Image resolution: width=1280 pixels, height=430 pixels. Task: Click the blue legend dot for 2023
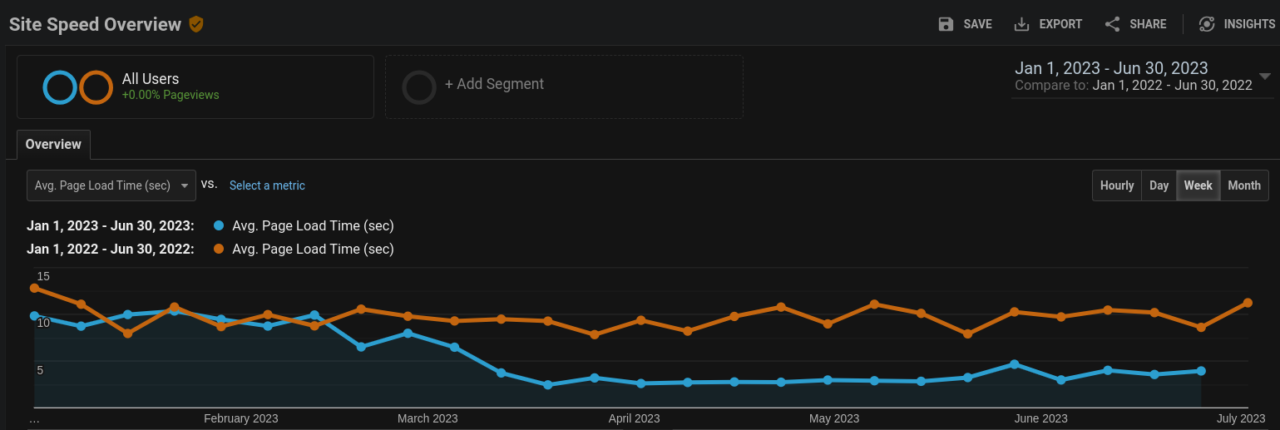(220, 226)
